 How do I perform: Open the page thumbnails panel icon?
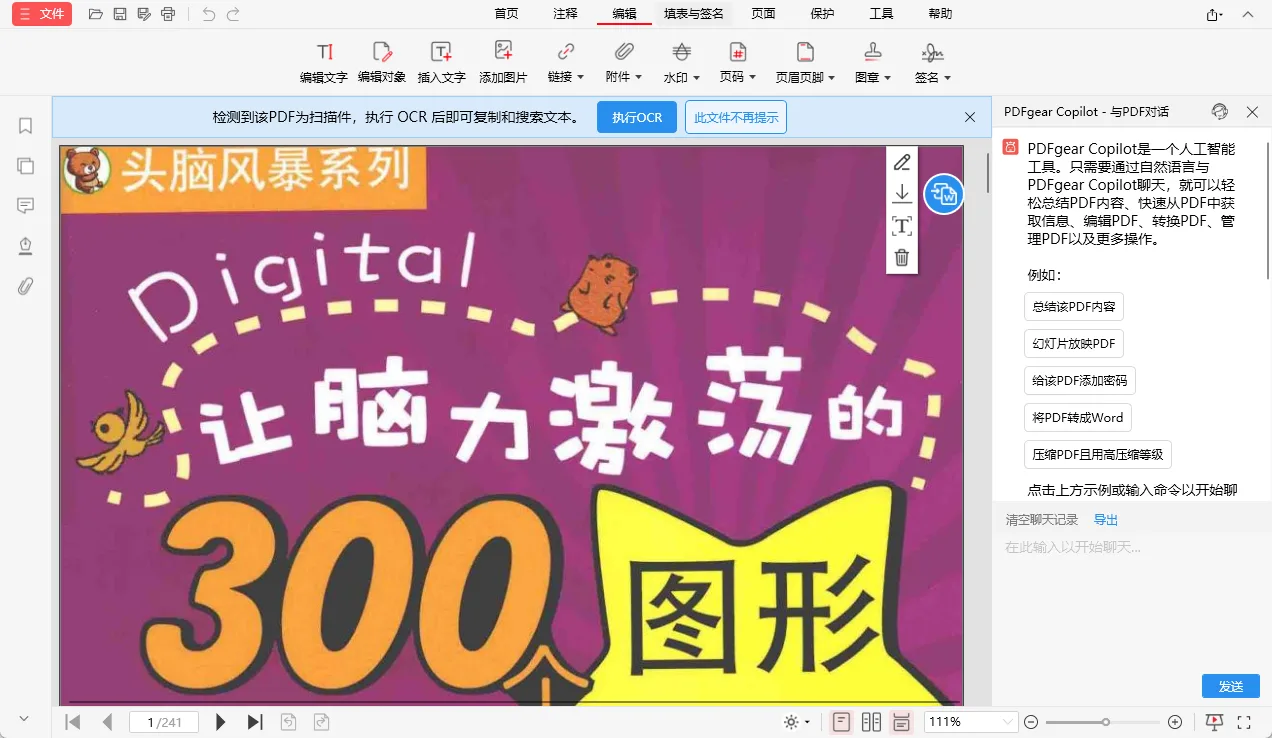point(26,166)
